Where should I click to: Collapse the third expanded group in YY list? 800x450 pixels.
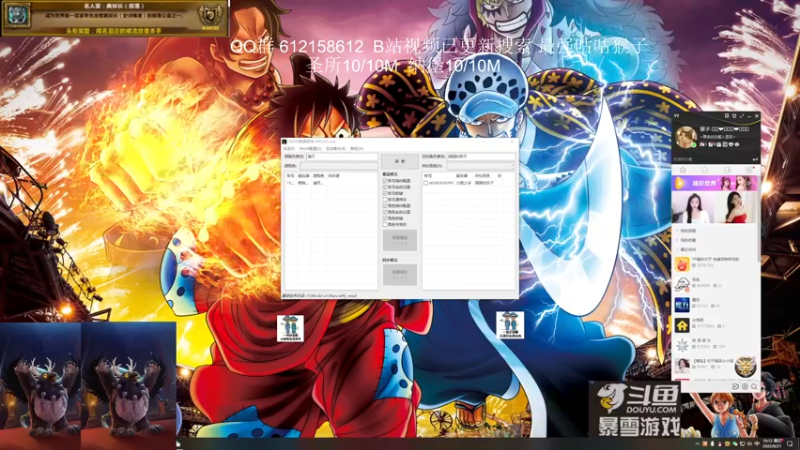click(x=677, y=249)
